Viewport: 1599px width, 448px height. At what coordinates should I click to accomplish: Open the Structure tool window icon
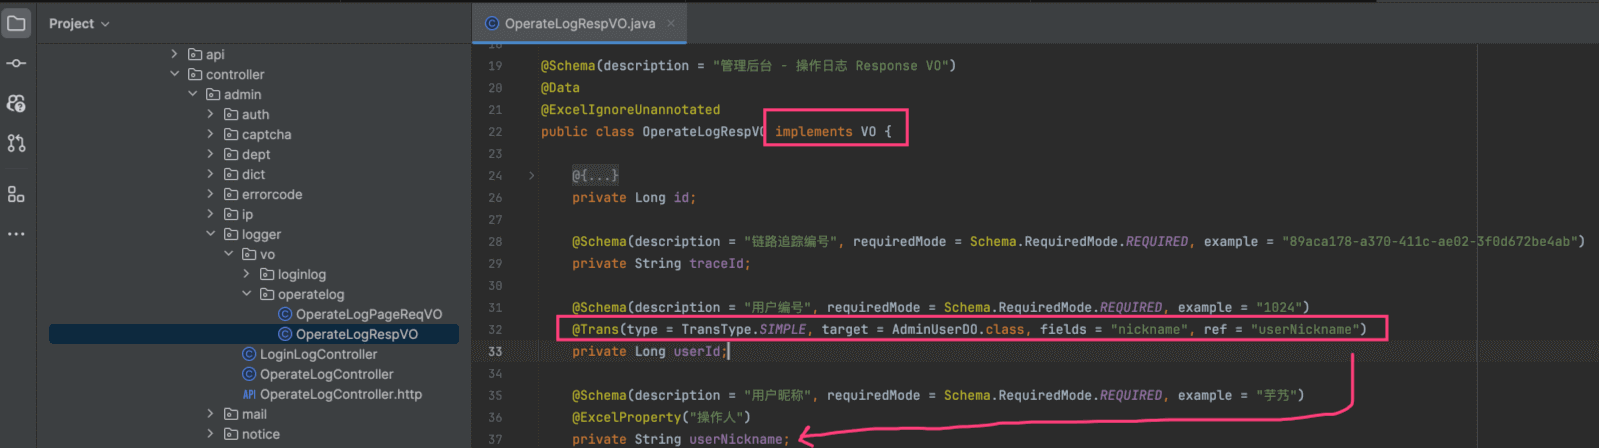click(16, 194)
